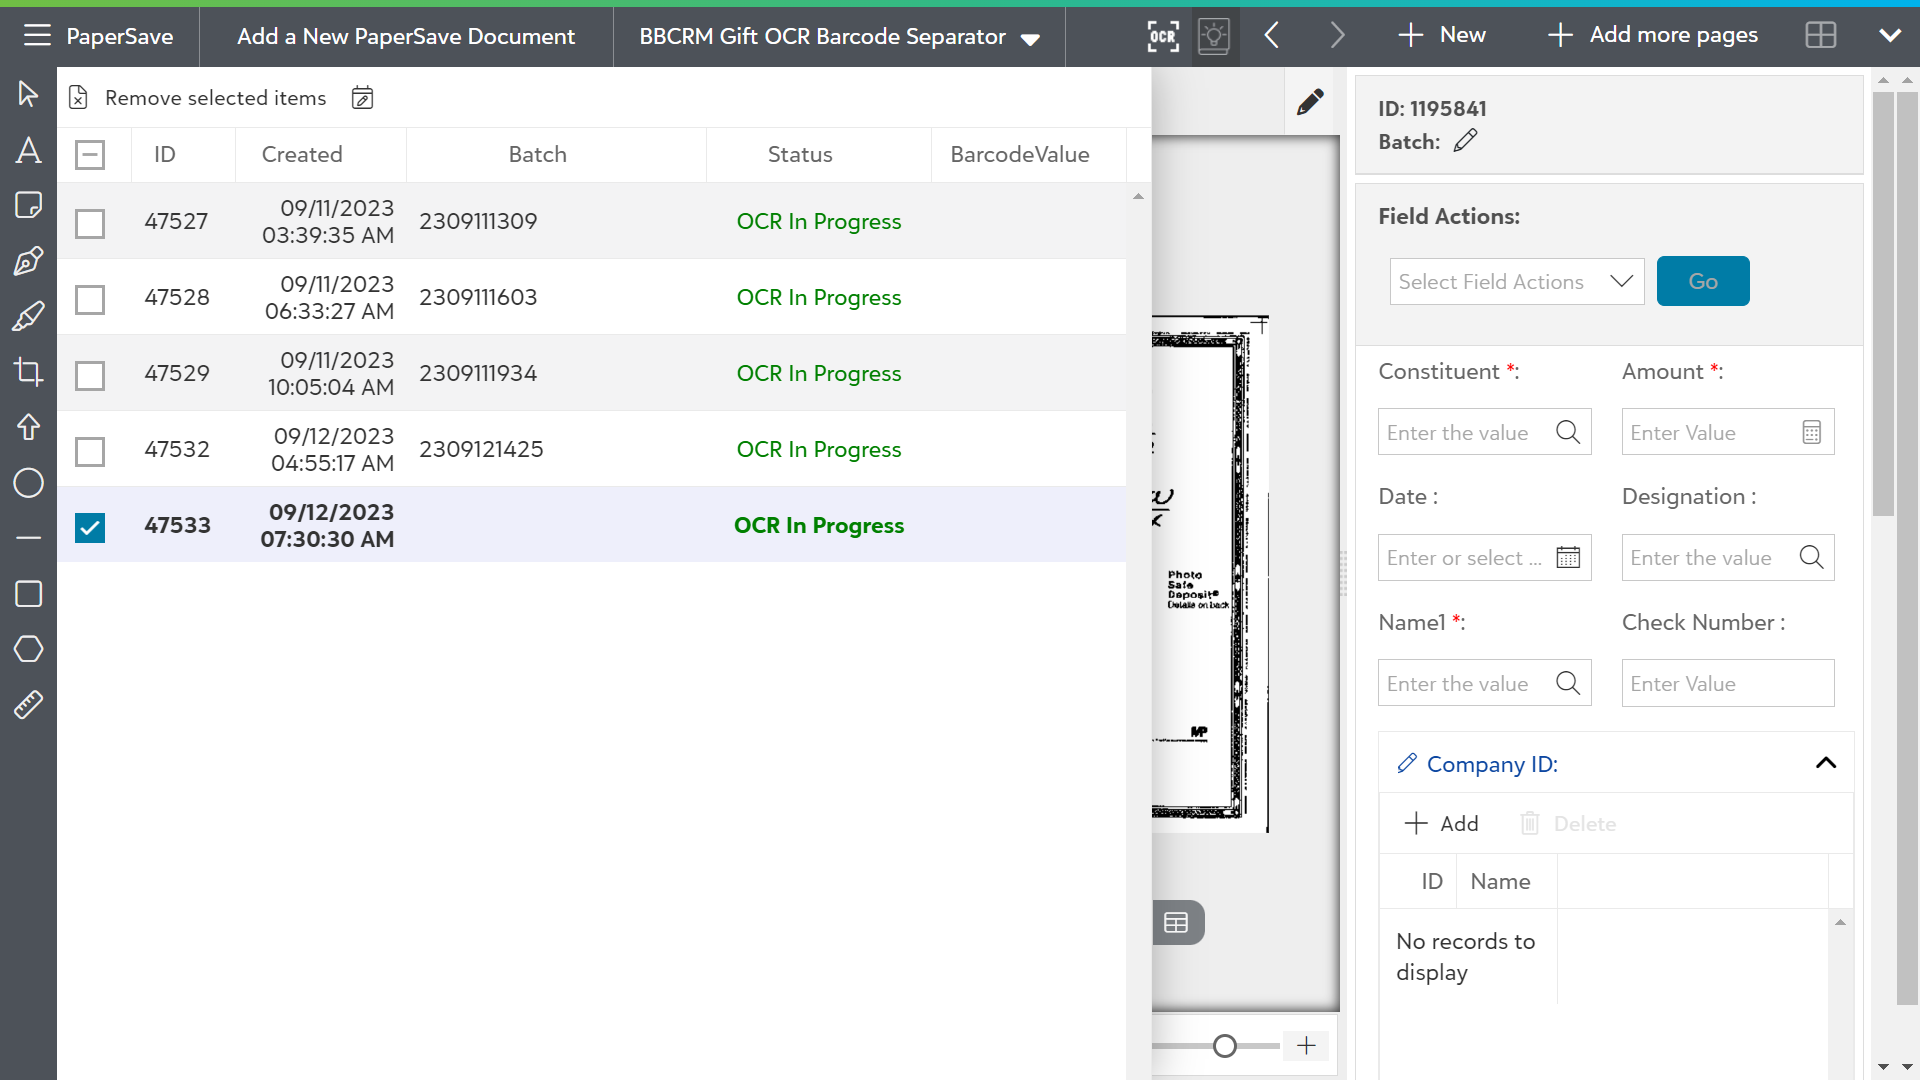
Task: Uncheck the checkbox for row 47533
Action: (x=90, y=527)
